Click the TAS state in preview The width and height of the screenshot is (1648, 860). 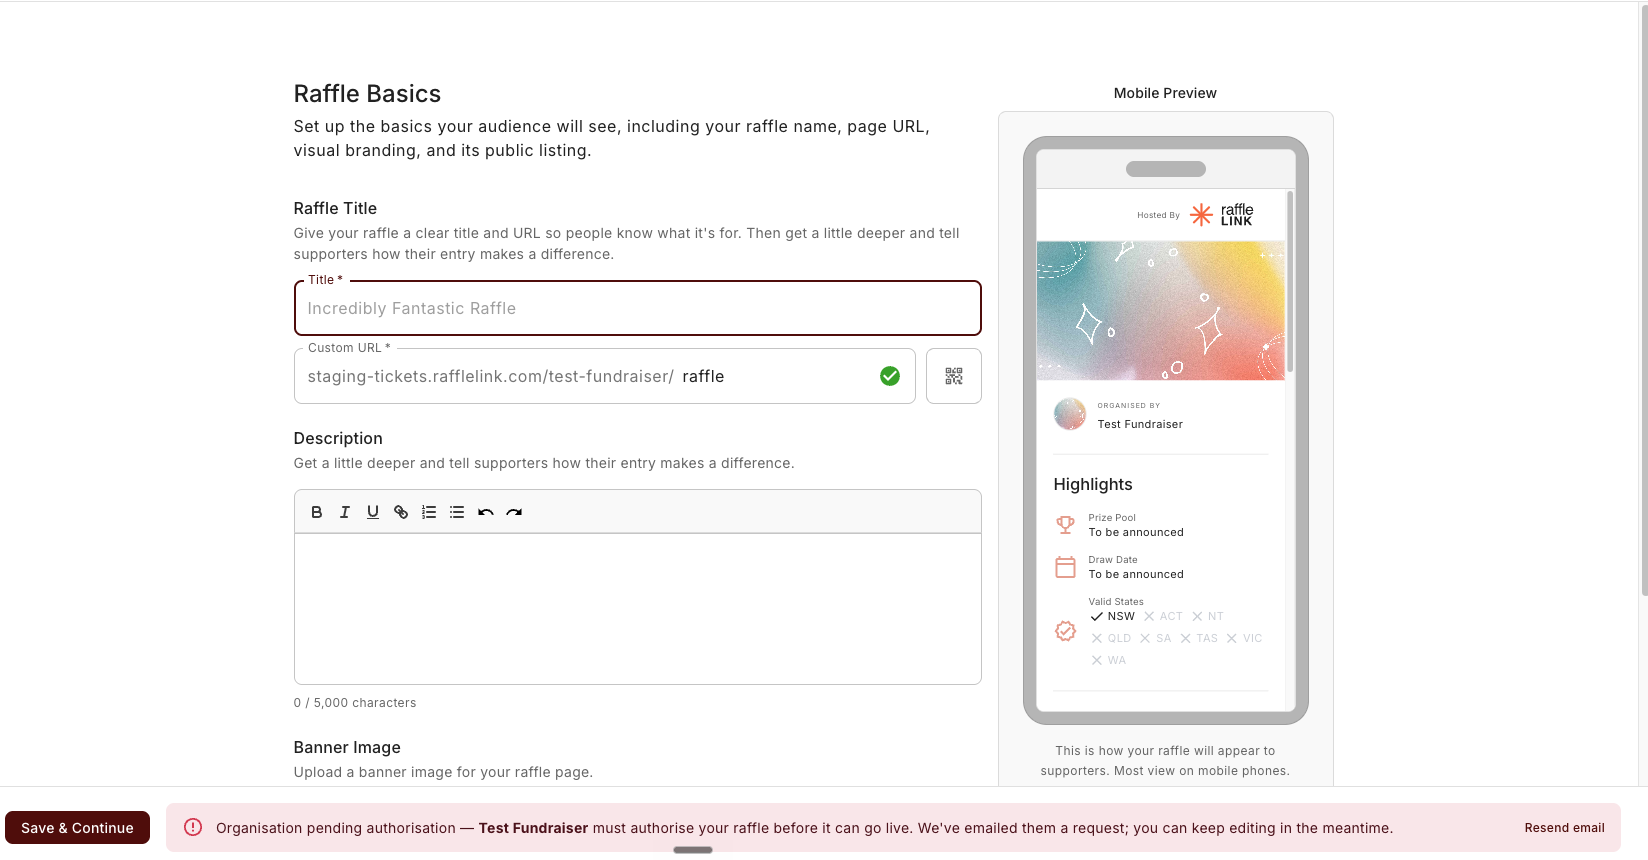(x=1199, y=638)
